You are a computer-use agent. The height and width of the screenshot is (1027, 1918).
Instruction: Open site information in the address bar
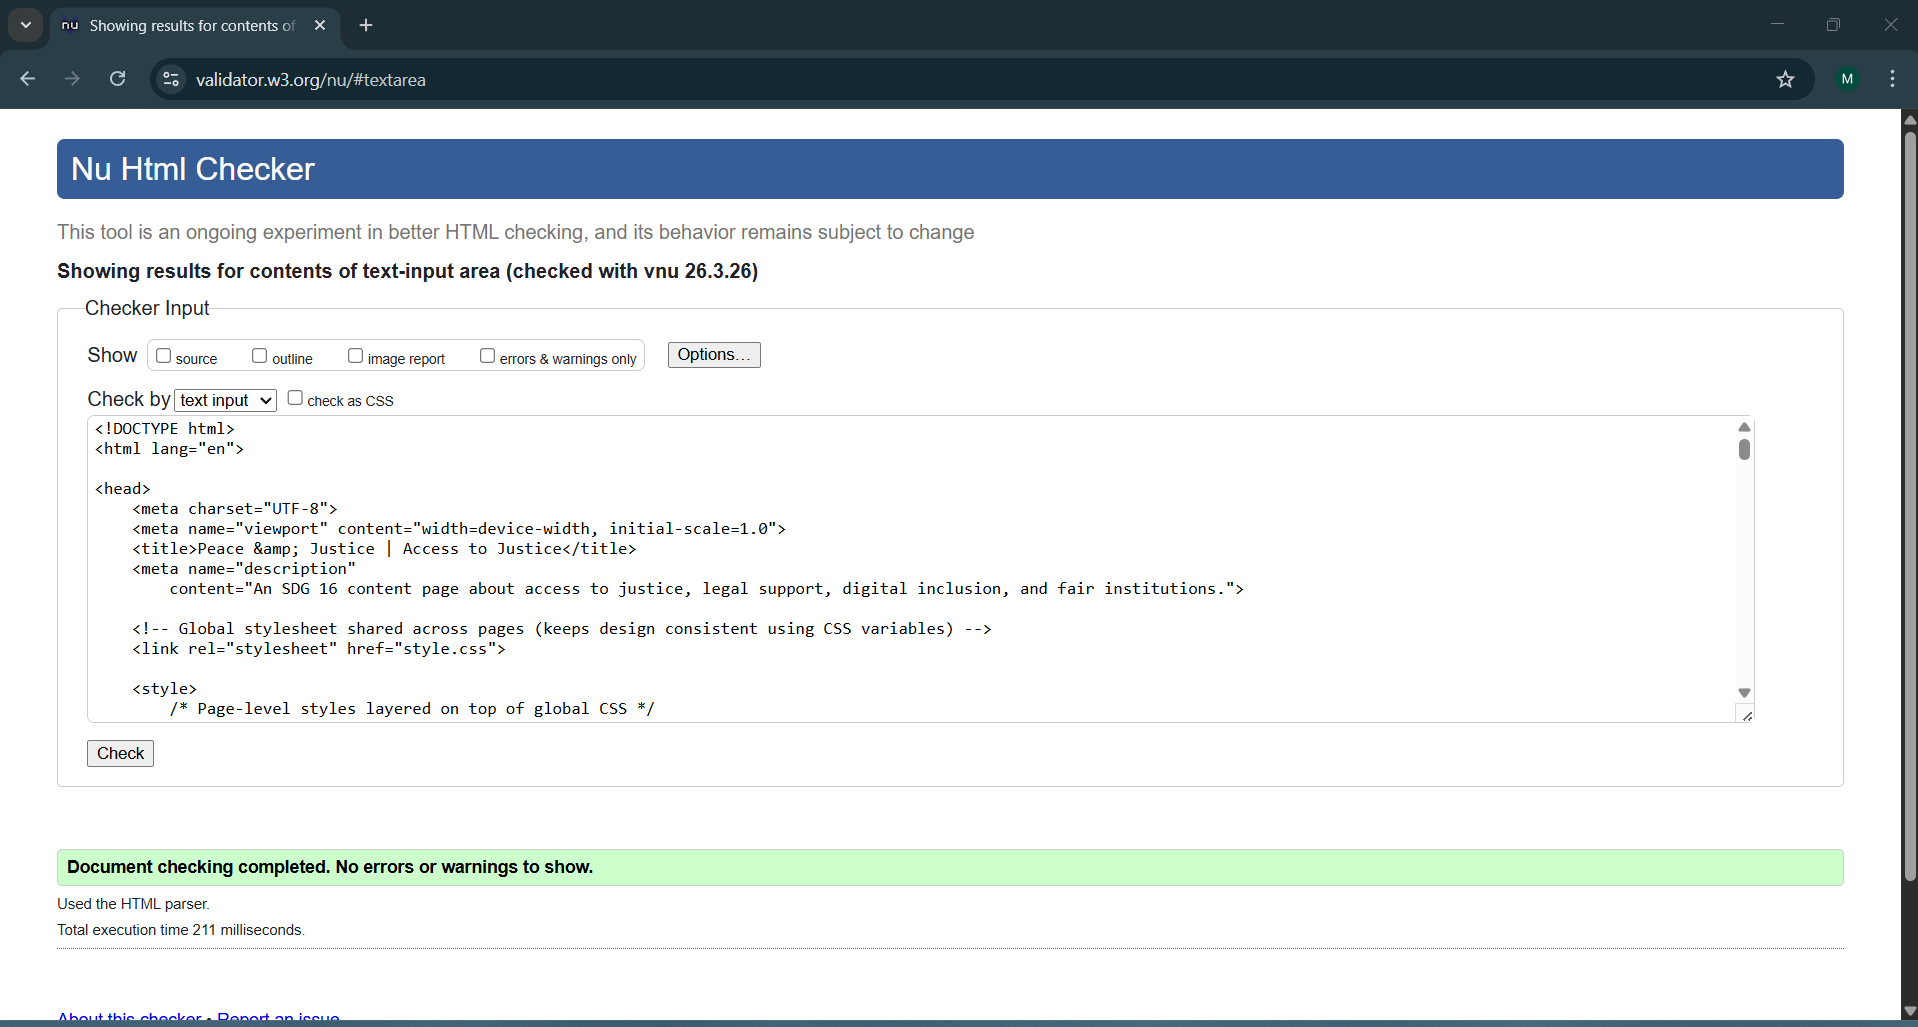171,79
